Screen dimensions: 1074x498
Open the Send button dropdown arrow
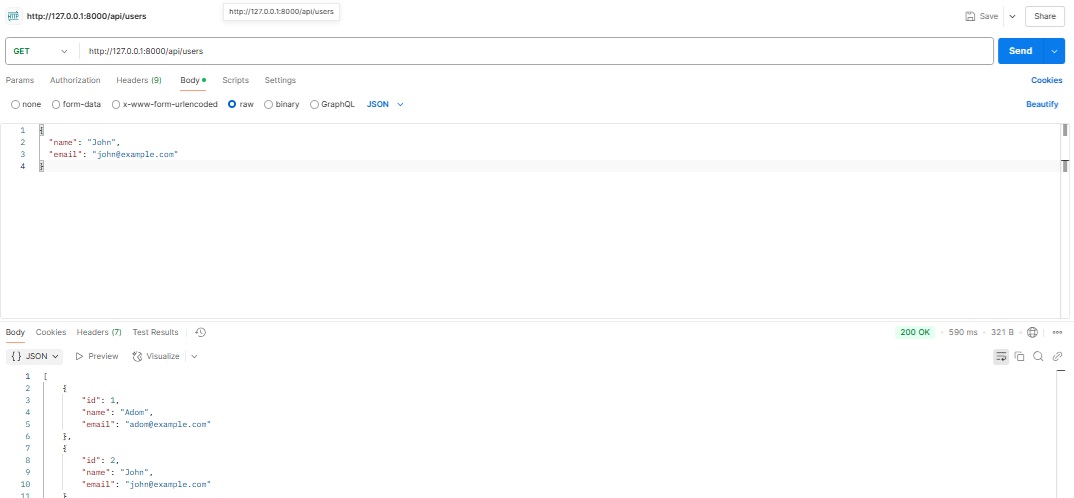coord(1054,51)
